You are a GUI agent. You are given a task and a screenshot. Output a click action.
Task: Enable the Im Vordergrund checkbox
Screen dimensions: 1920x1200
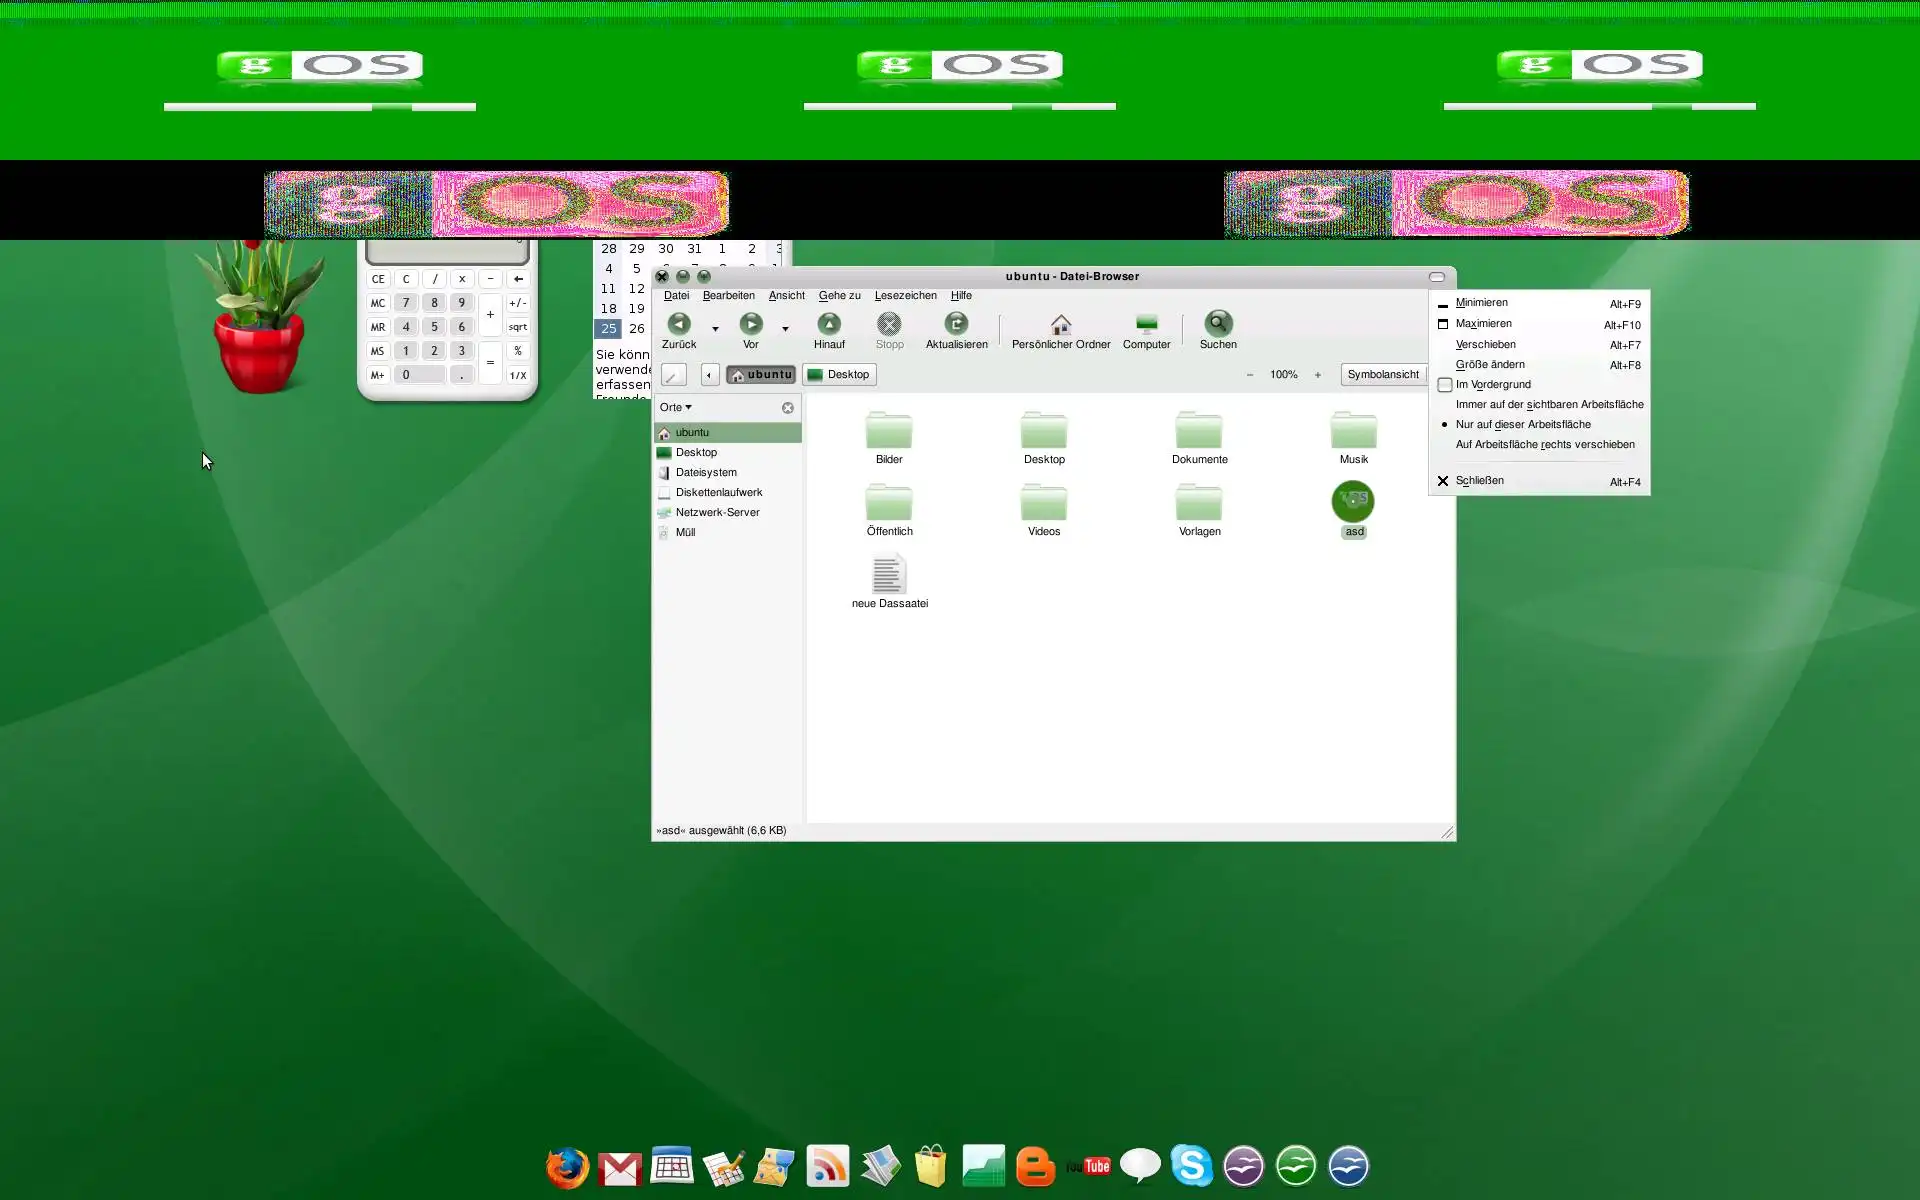pos(1445,385)
